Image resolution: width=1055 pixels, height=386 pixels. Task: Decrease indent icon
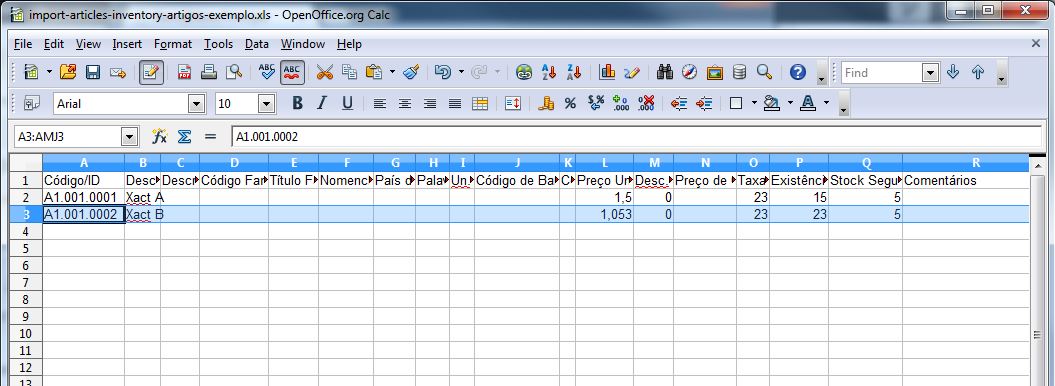tap(679, 104)
